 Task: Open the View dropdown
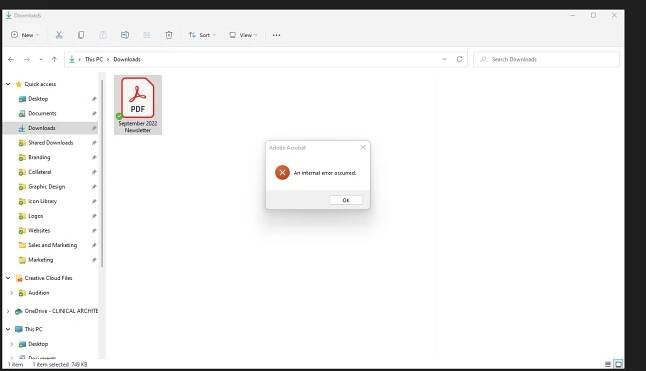[243, 35]
